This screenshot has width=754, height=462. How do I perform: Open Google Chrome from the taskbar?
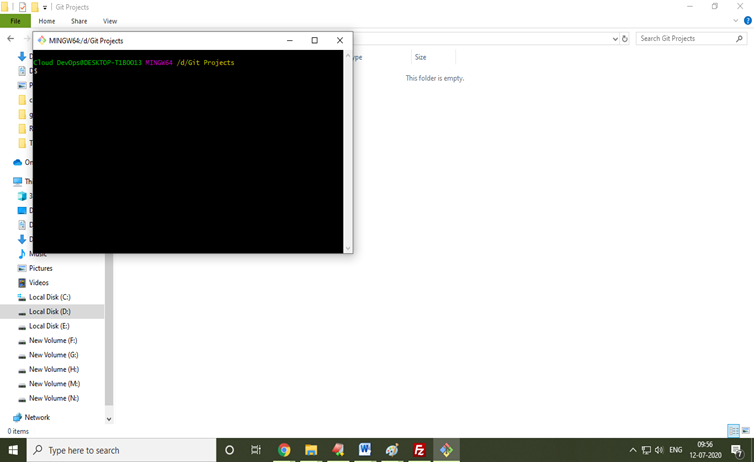click(284, 450)
